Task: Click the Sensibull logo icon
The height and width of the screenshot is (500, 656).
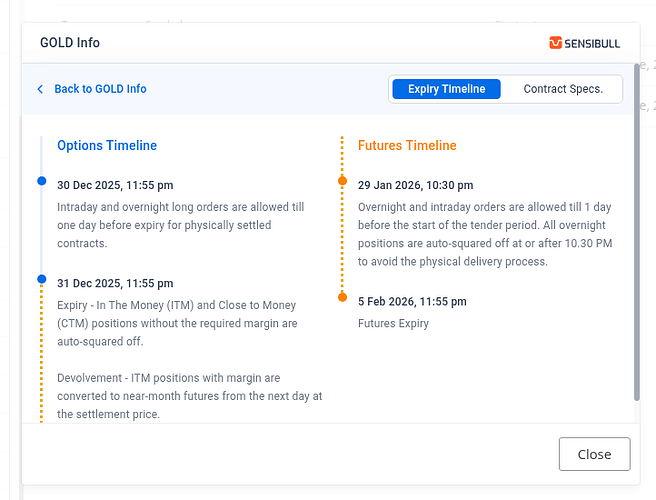Action: (x=556, y=43)
